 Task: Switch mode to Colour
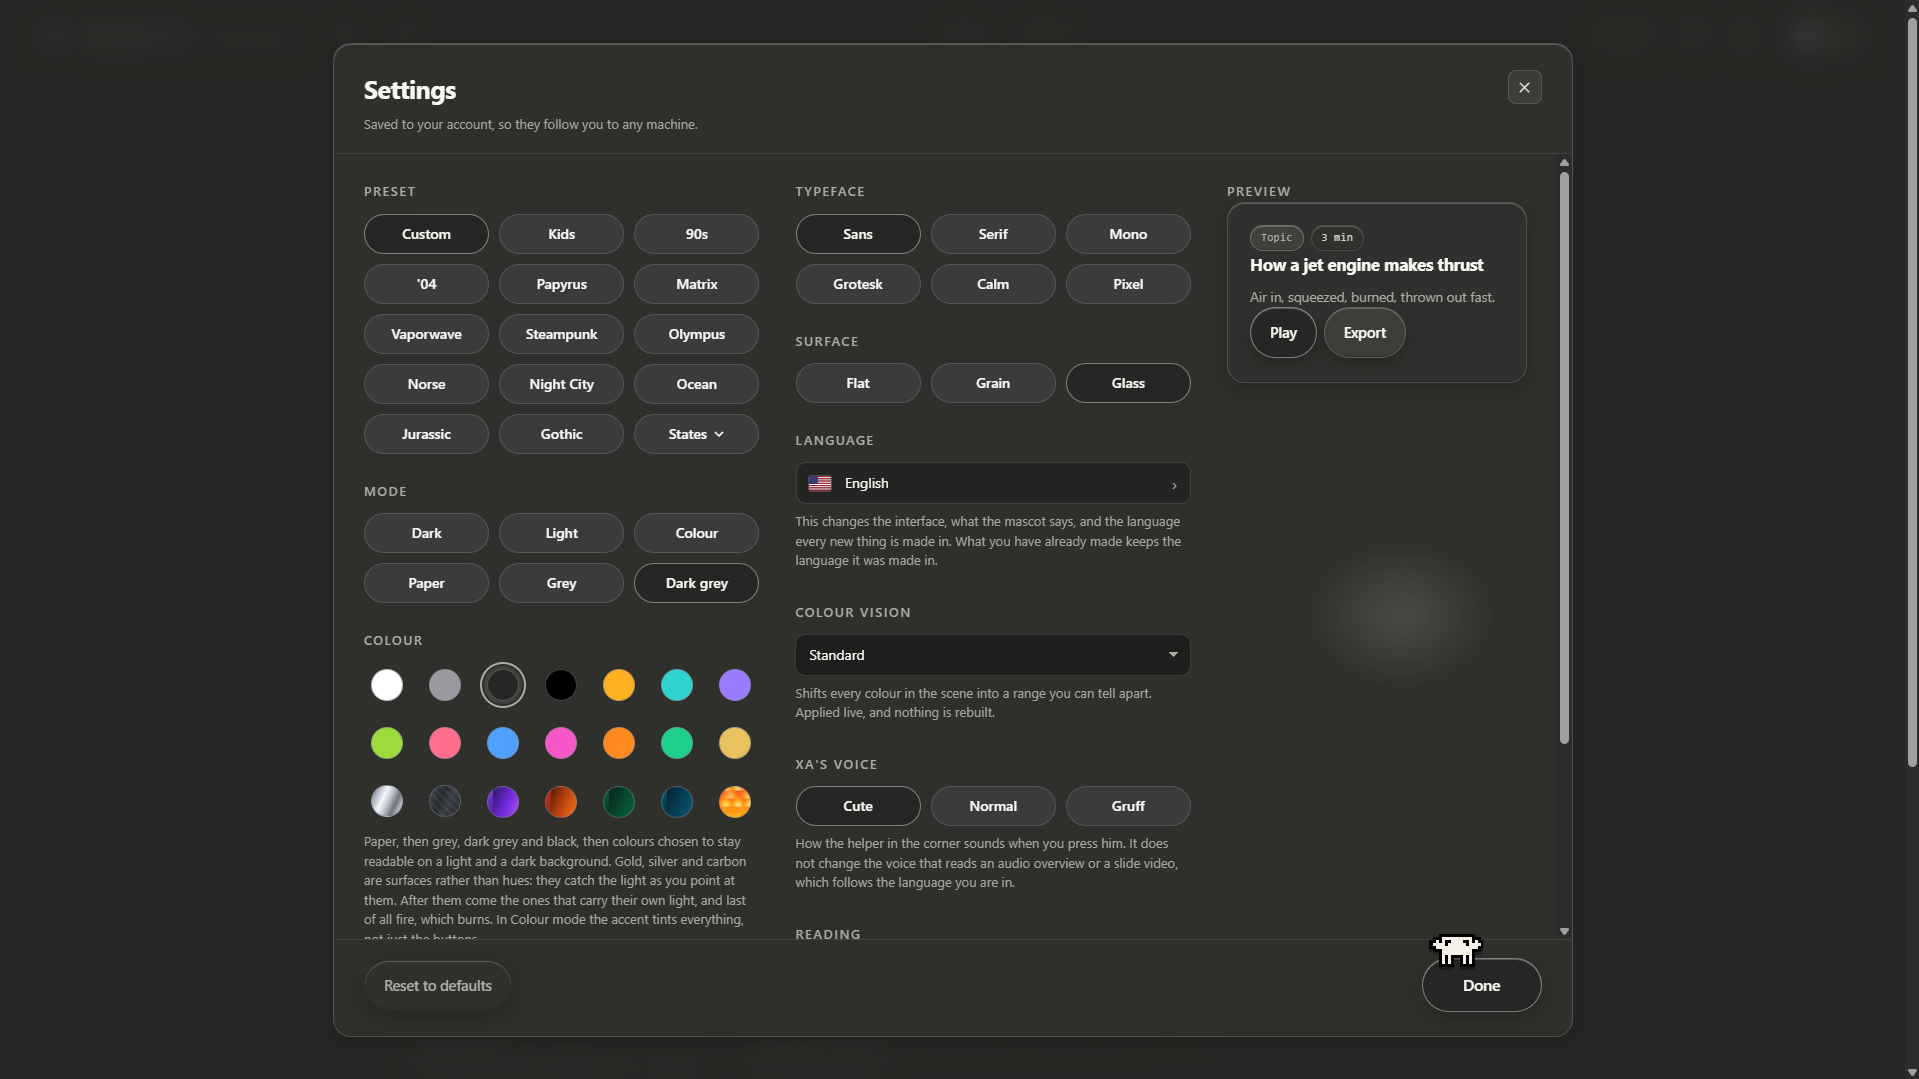pyautogui.click(x=696, y=533)
